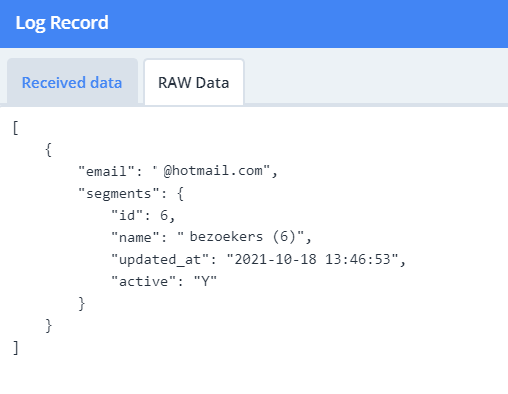Viewport: 508px width, 394px height.
Task: Click the "active" key in JSON
Action: tap(144, 282)
